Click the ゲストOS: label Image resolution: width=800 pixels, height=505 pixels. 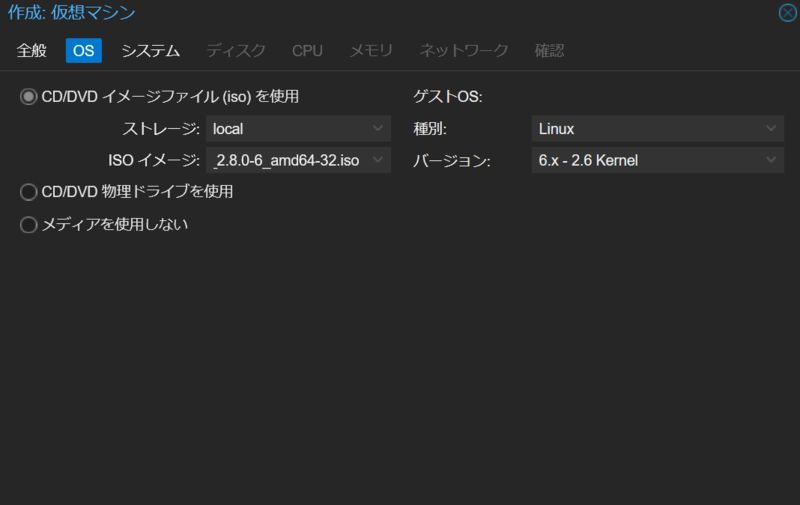447,96
